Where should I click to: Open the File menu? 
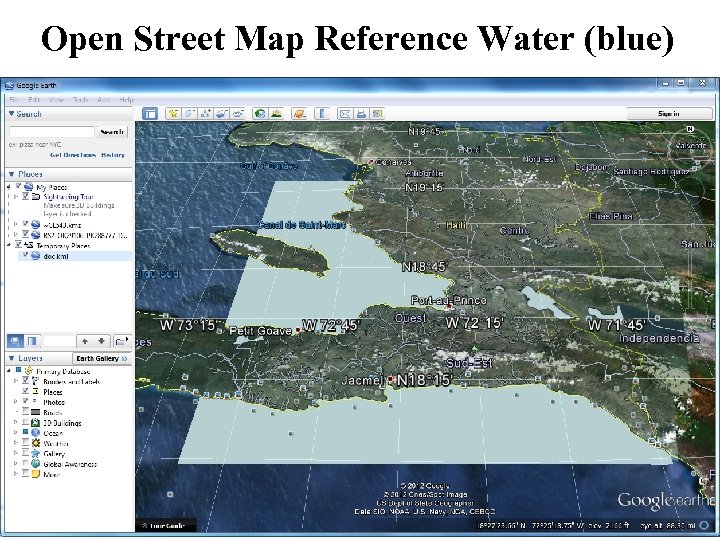point(14,100)
